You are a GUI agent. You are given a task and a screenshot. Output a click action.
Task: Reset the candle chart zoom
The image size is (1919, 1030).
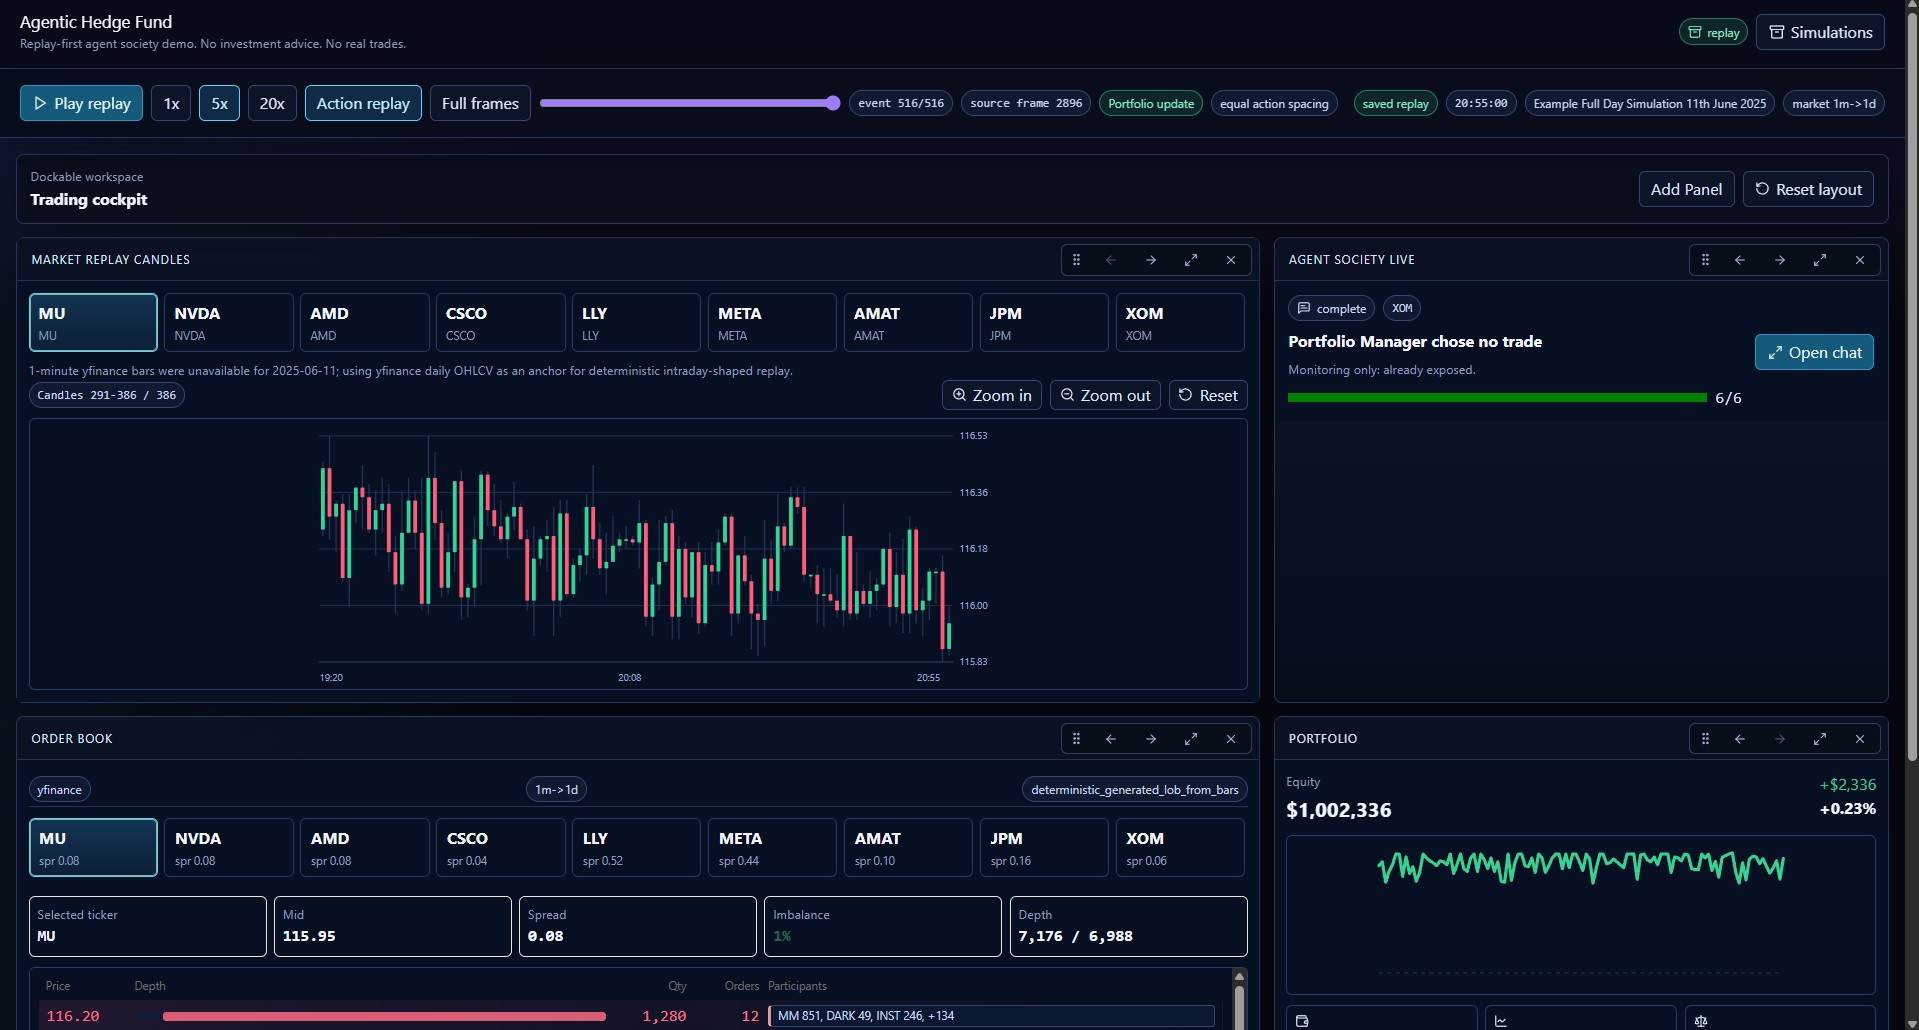click(x=1208, y=395)
